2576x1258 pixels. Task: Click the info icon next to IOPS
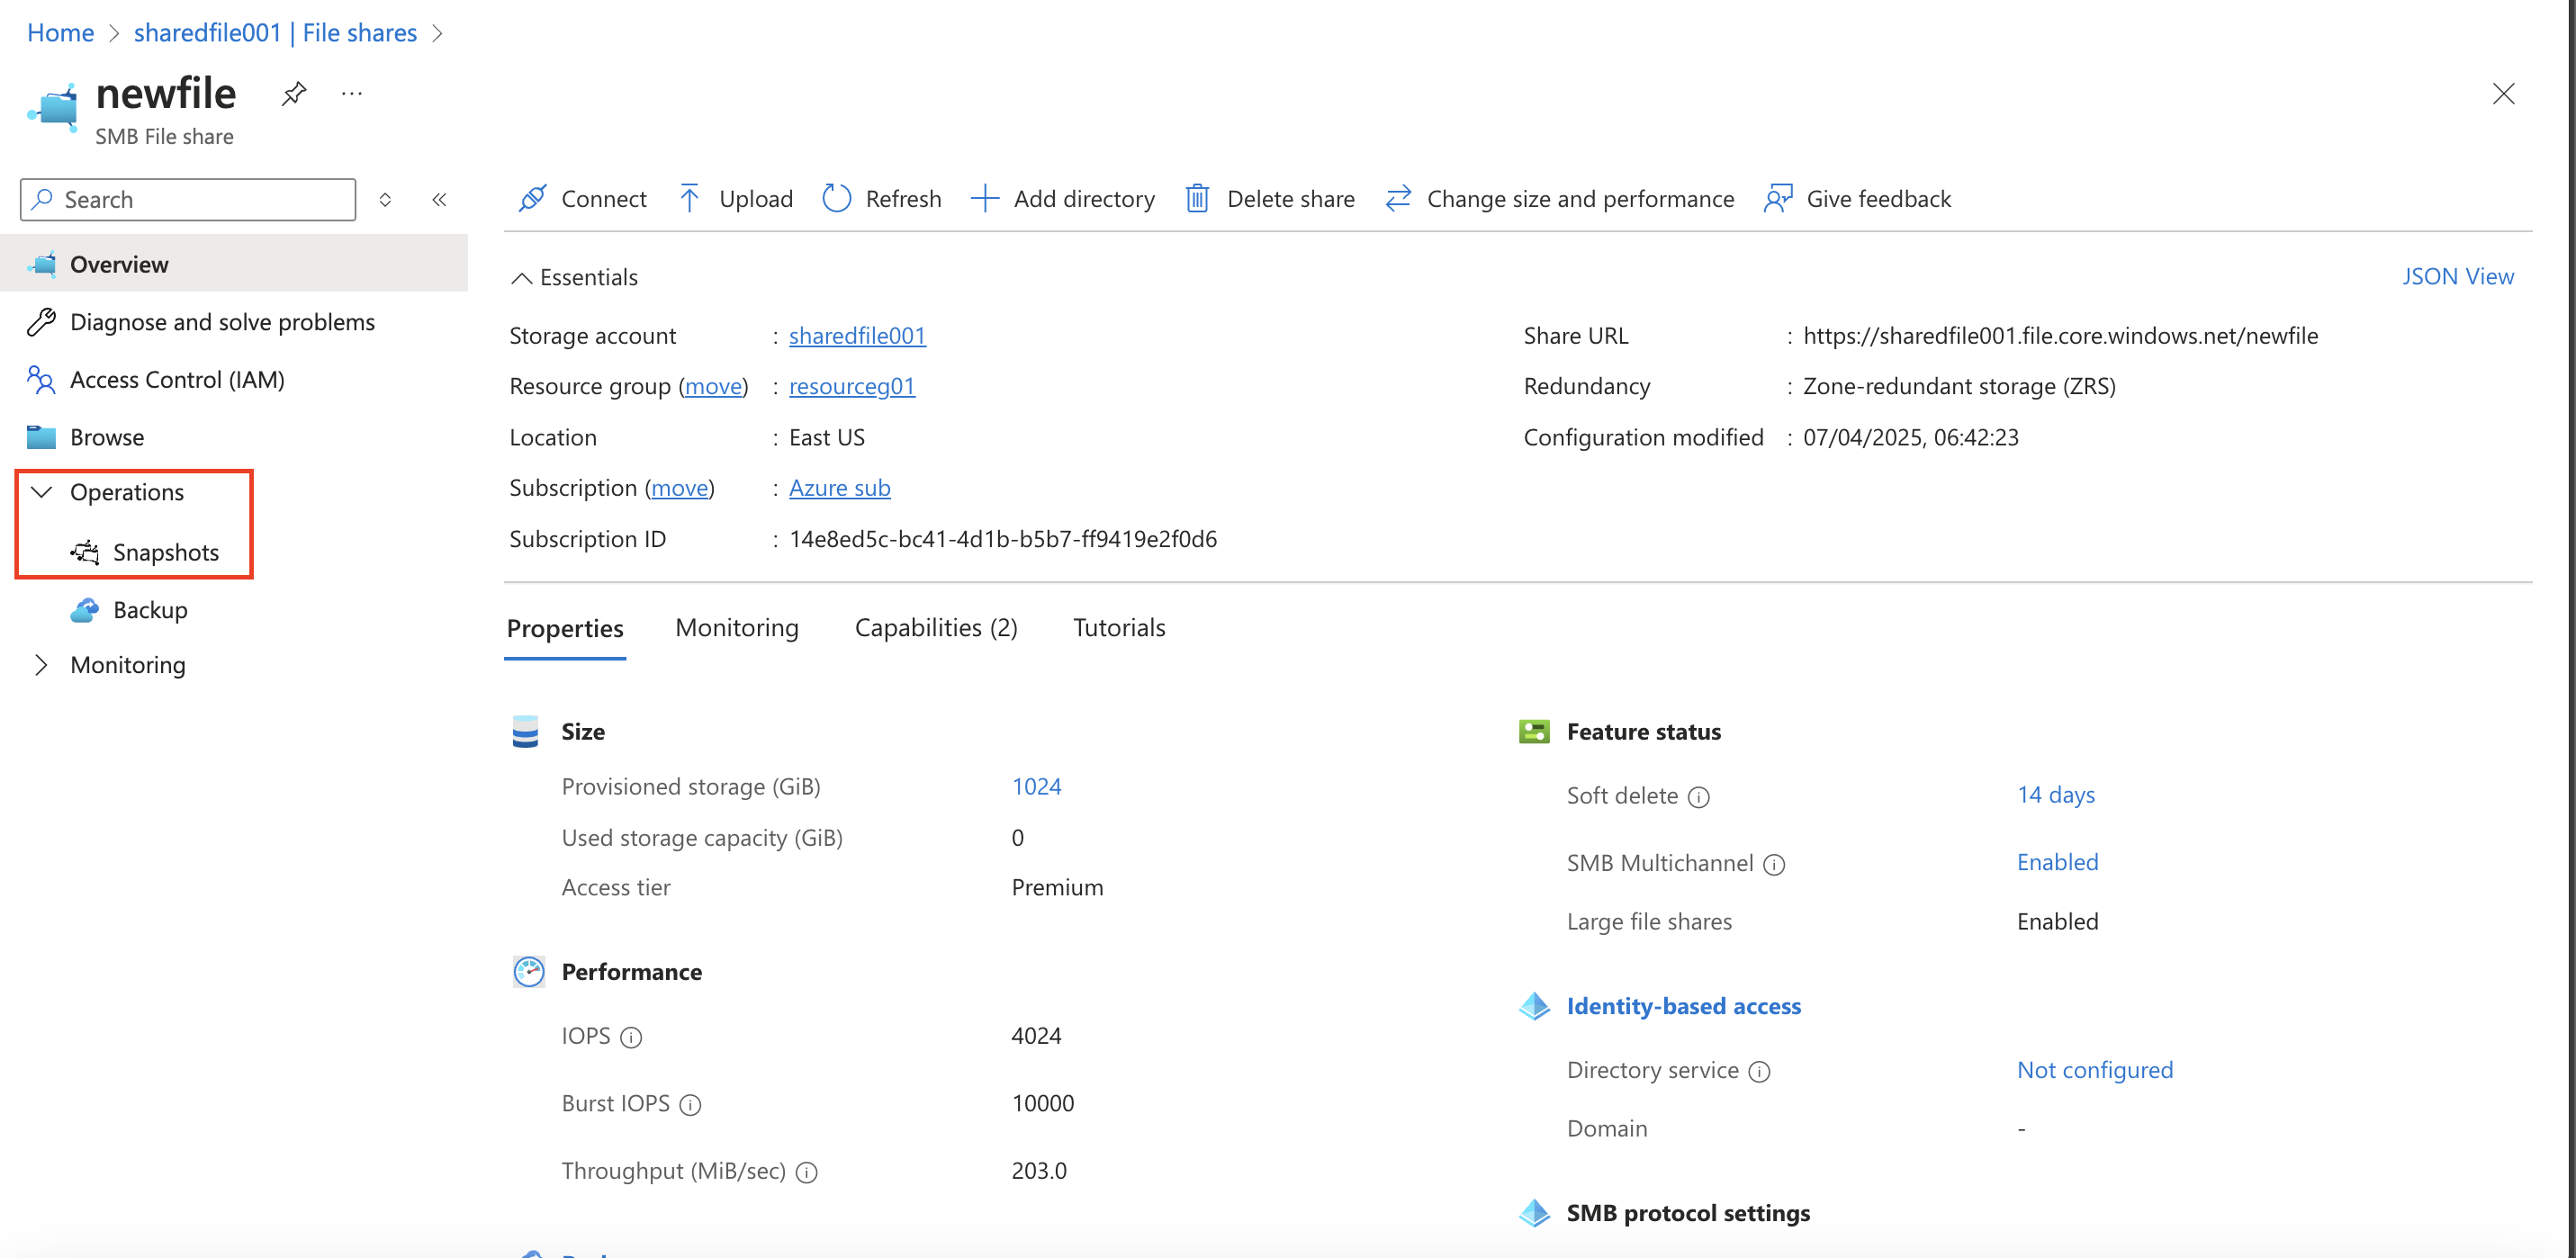coord(631,1038)
